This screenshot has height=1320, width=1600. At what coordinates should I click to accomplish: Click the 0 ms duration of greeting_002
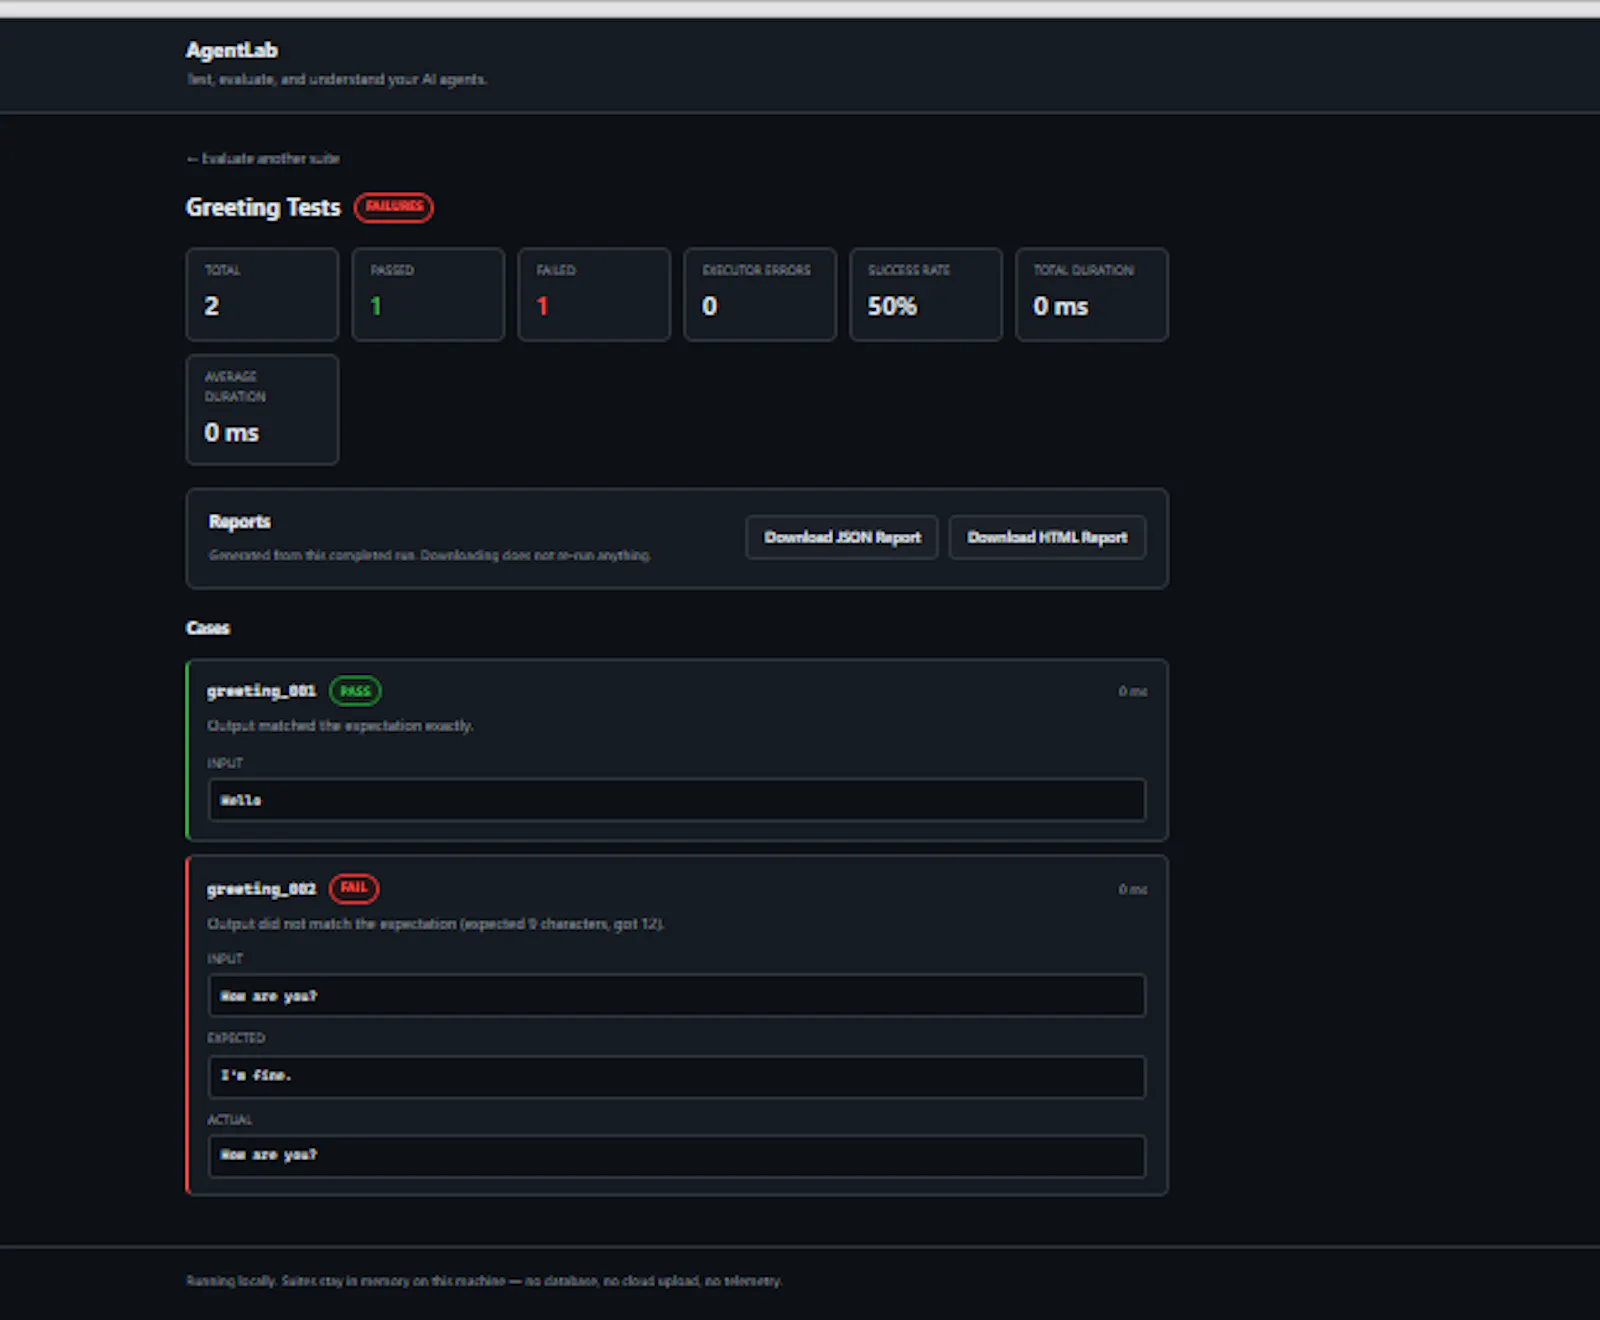pos(1132,890)
